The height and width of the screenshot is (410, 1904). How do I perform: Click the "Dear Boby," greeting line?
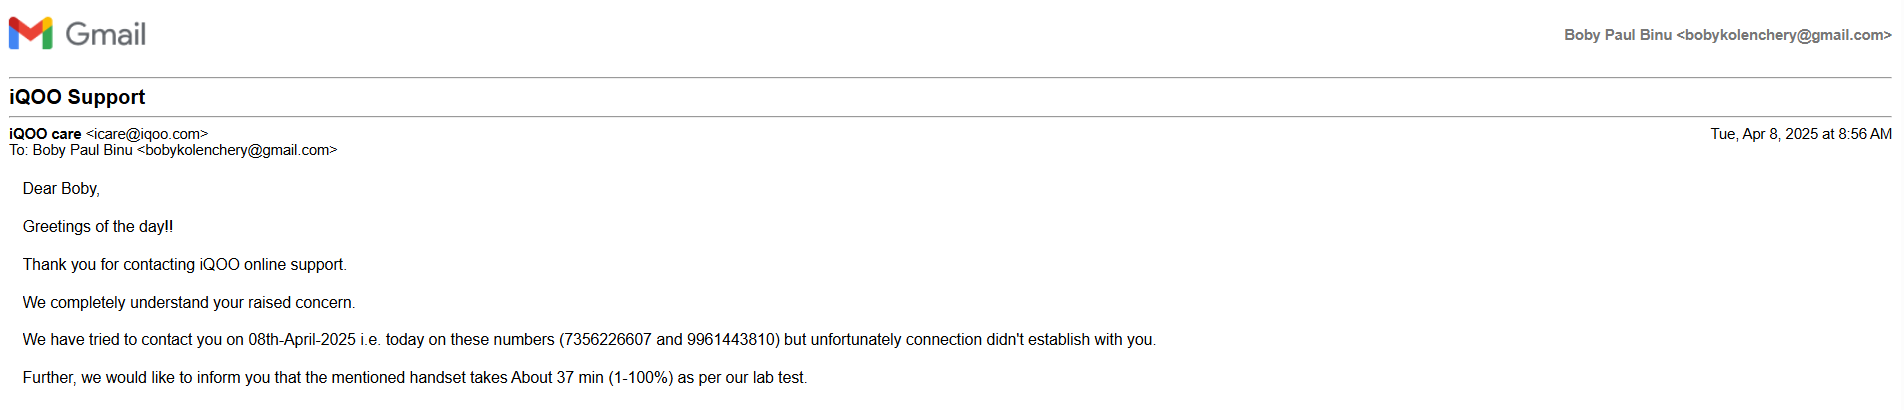pyautogui.click(x=61, y=189)
